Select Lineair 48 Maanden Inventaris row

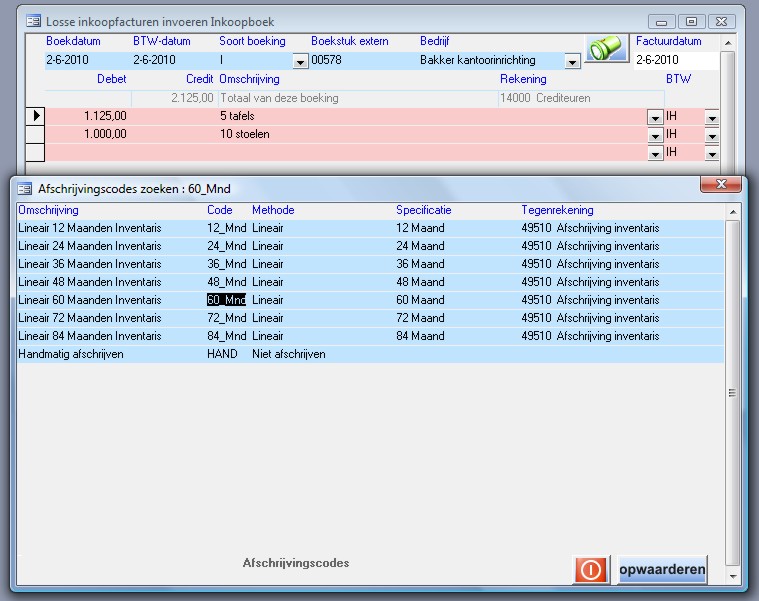pyautogui.click(x=370, y=282)
